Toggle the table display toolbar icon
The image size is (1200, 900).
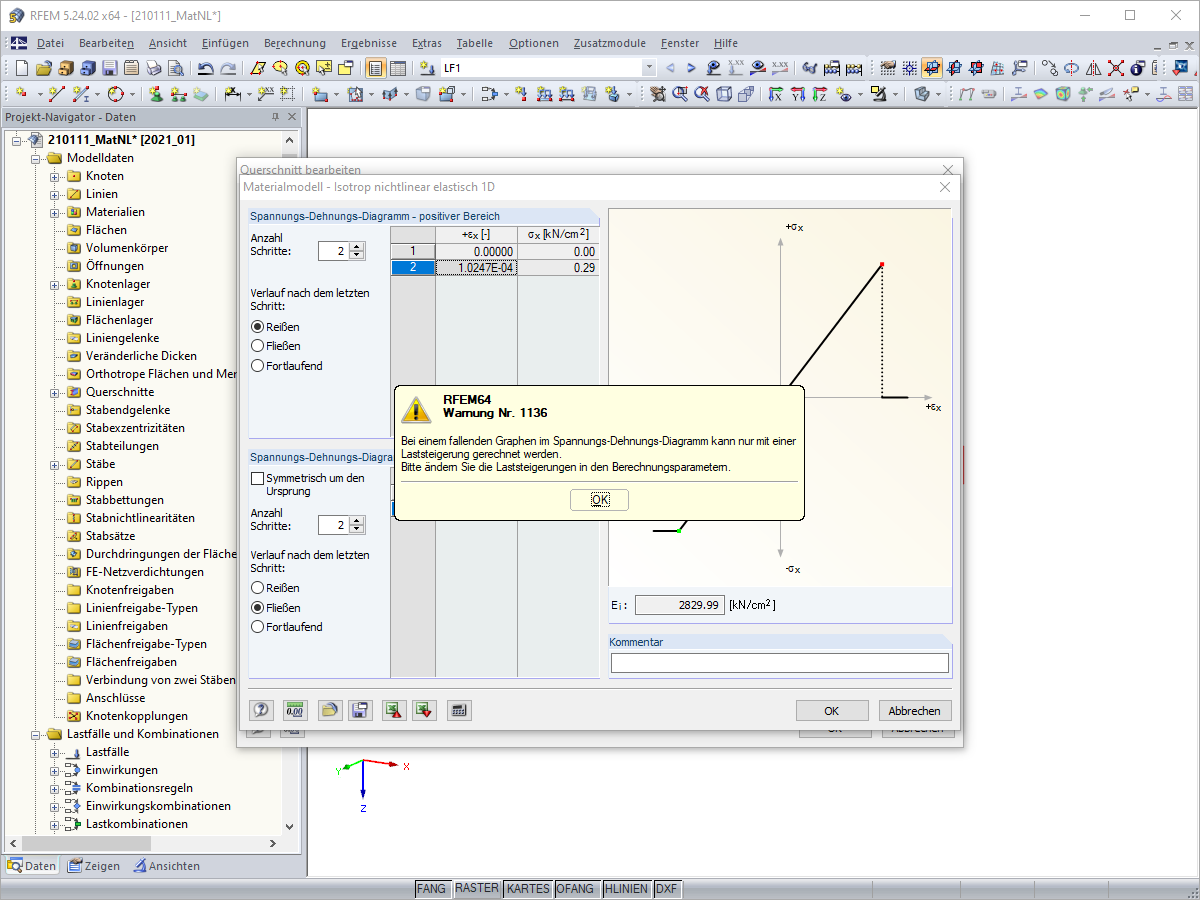tap(398, 68)
